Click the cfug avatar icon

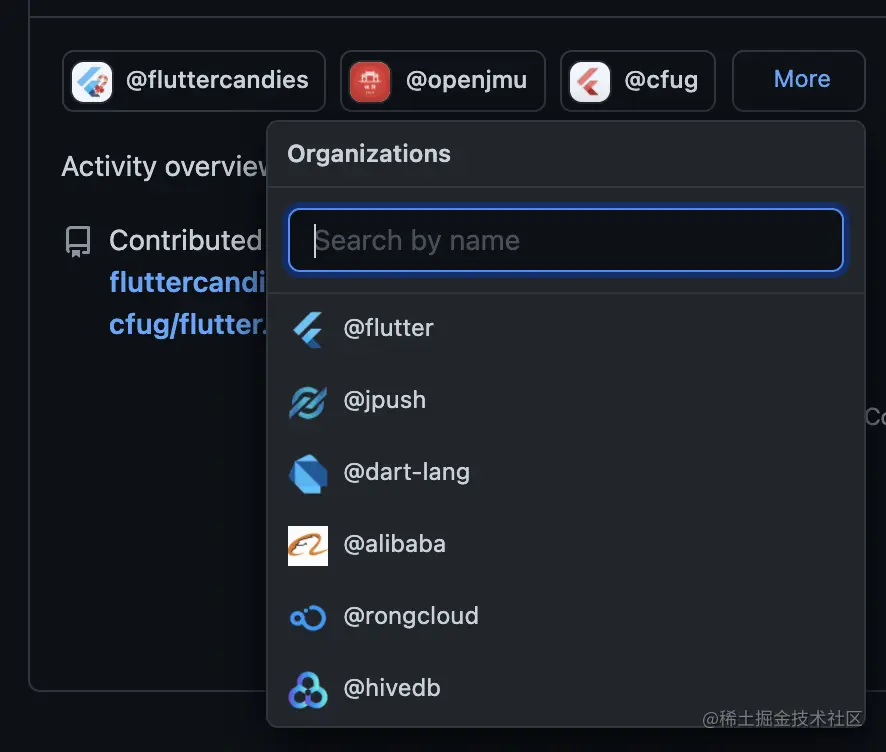(590, 81)
